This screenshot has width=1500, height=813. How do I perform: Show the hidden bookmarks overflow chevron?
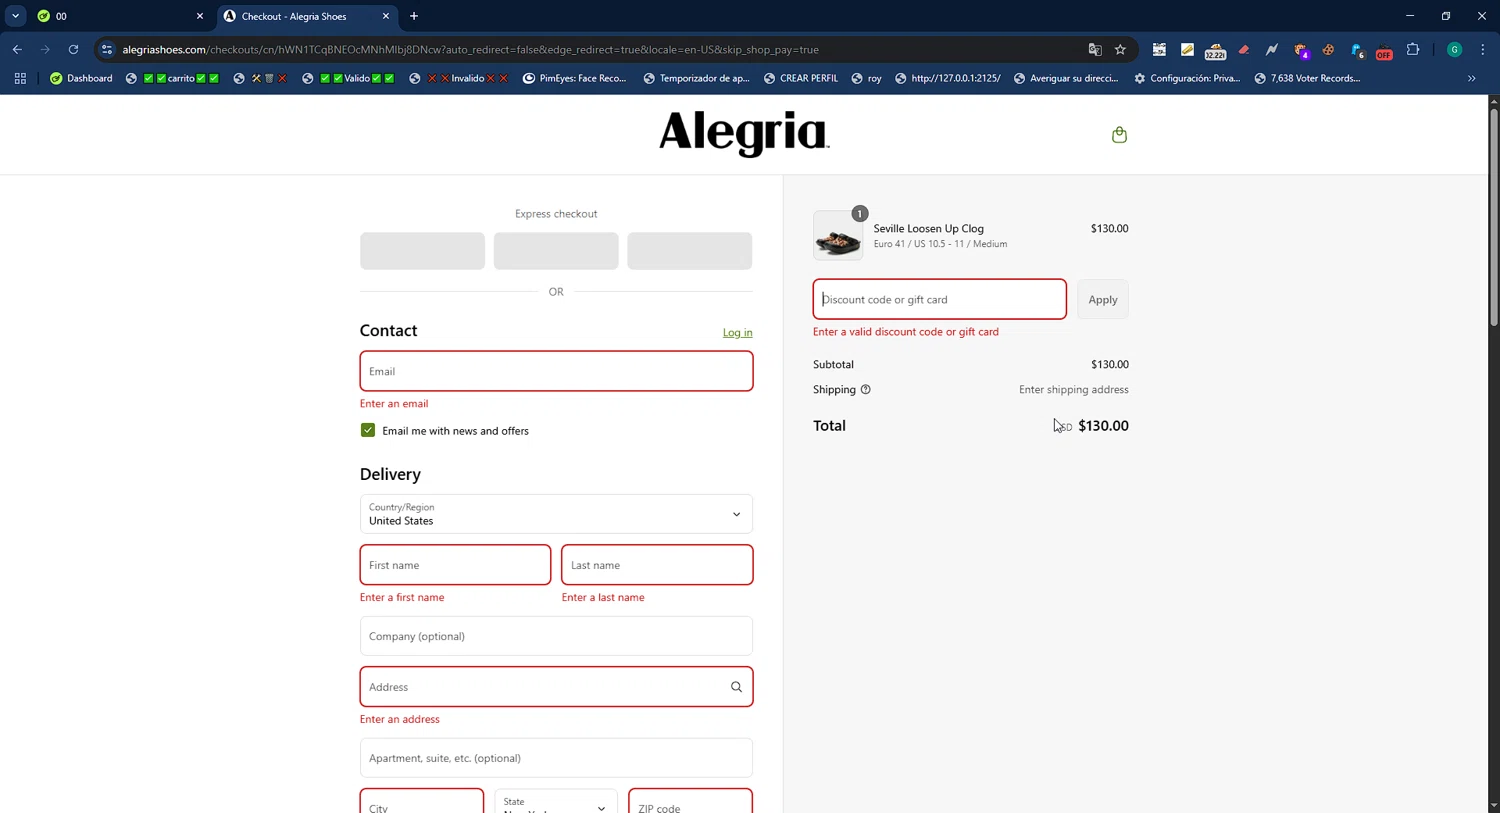[x=1471, y=78]
